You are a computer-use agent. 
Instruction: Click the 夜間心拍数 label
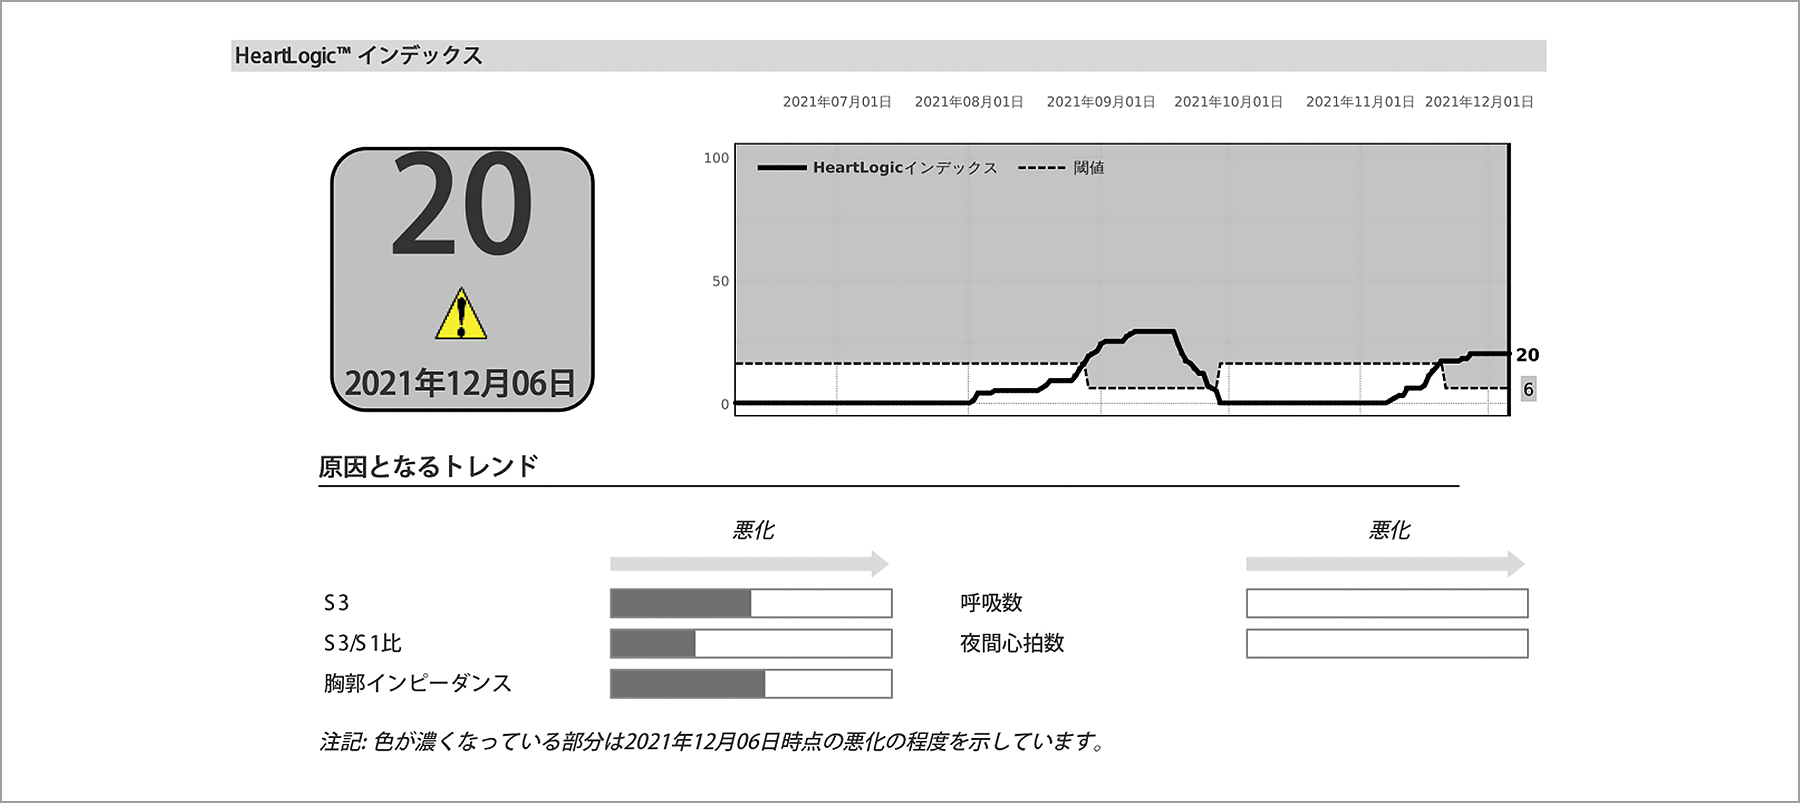tap(1012, 643)
